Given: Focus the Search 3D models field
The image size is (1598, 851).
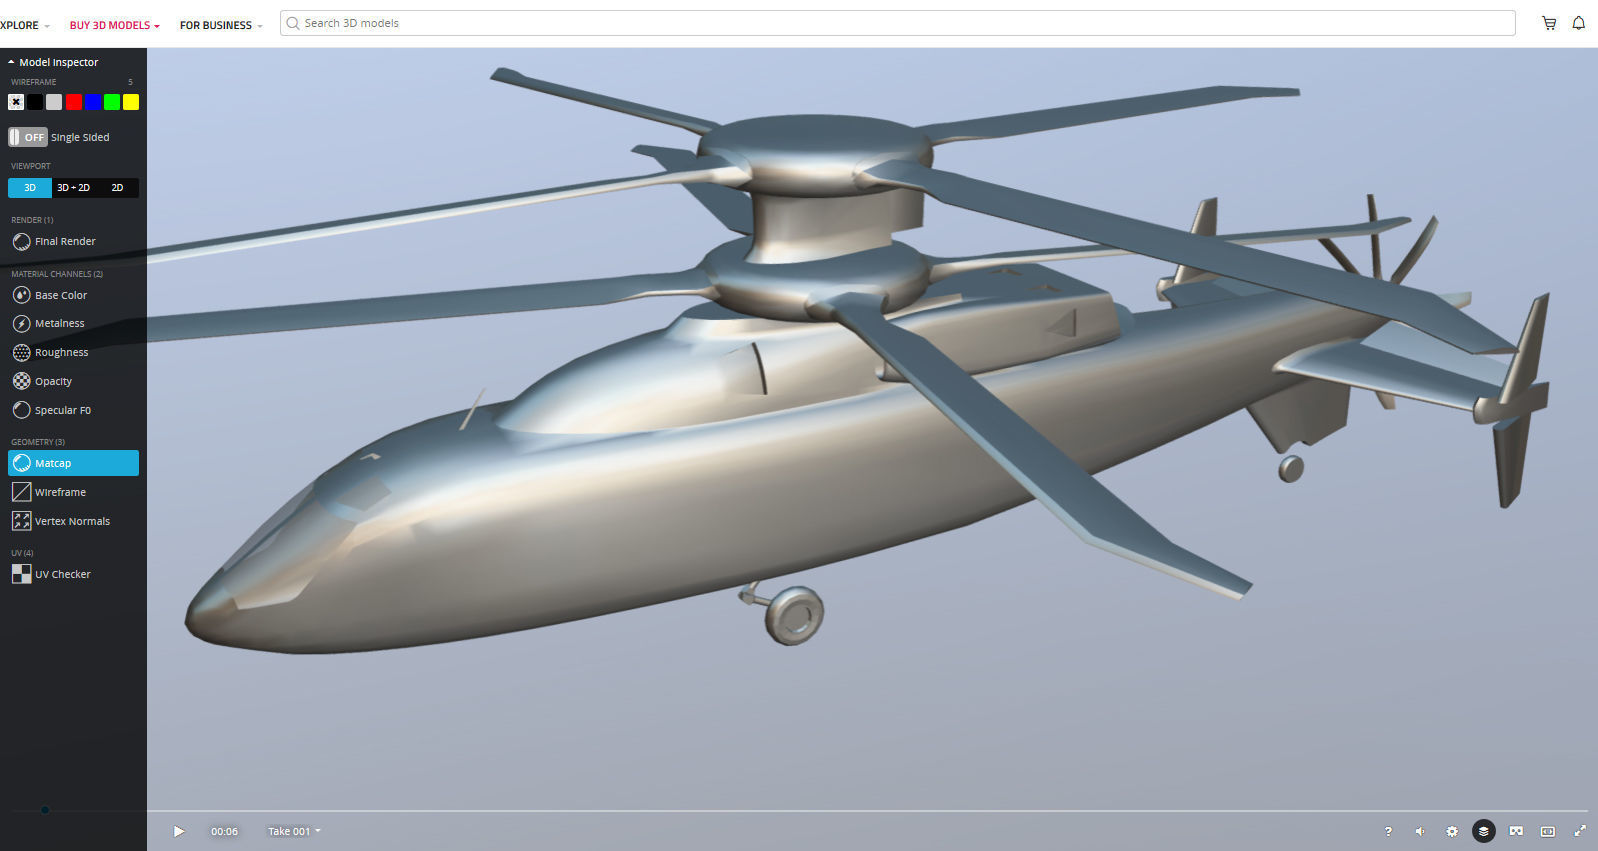Looking at the screenshot, I should (897, 23).
